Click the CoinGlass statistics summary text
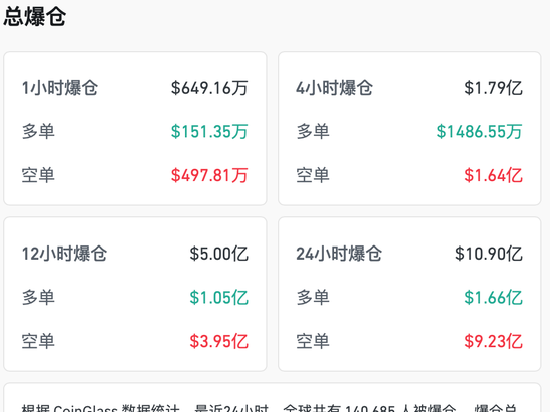This screenshot has height=412, width=550. tap(269, 408)
